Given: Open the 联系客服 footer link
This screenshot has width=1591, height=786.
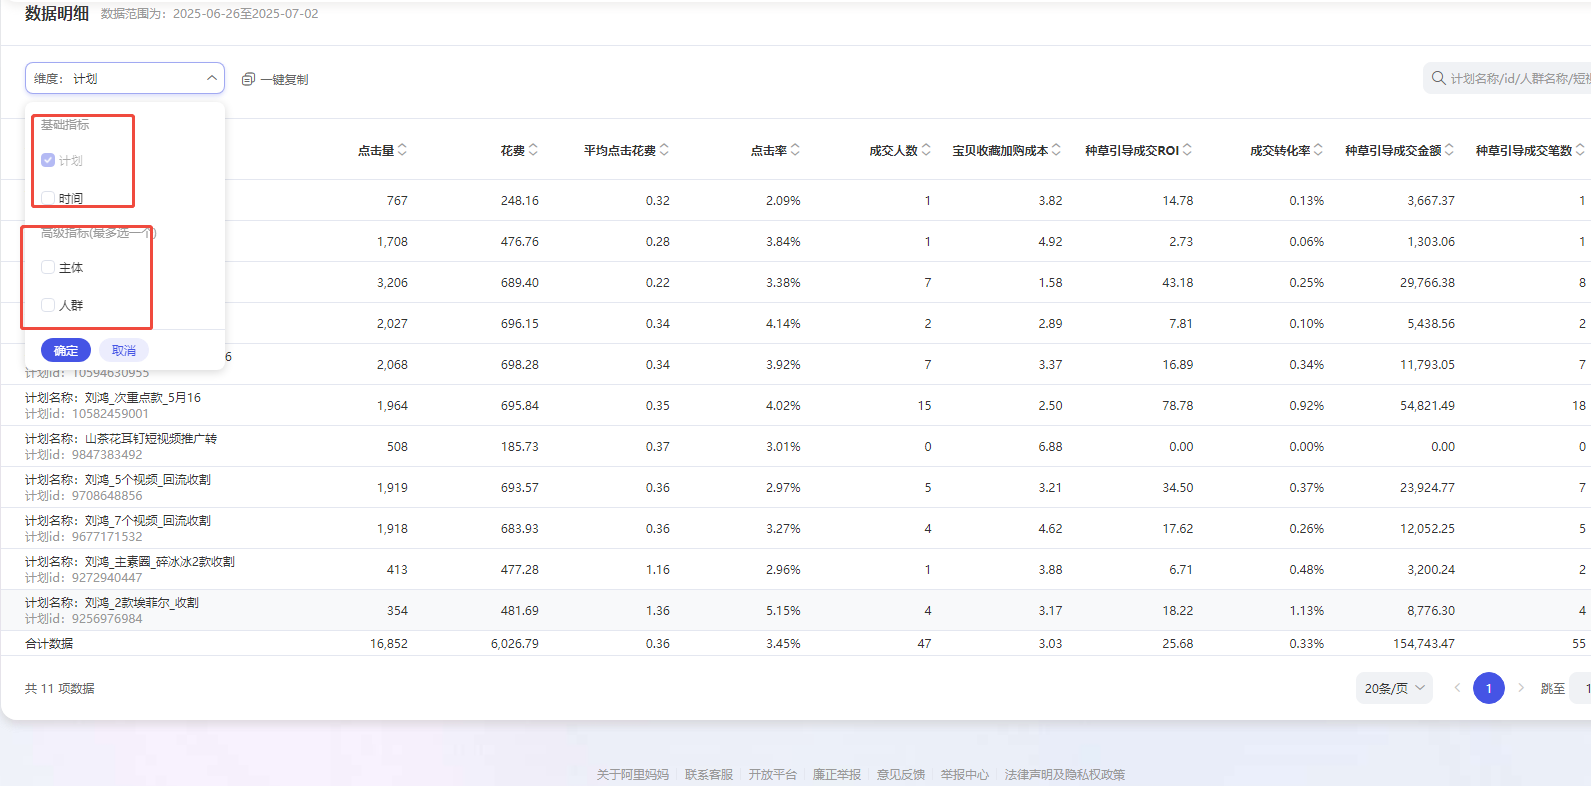Looking at the screenshot, I should tap(708, 774).
